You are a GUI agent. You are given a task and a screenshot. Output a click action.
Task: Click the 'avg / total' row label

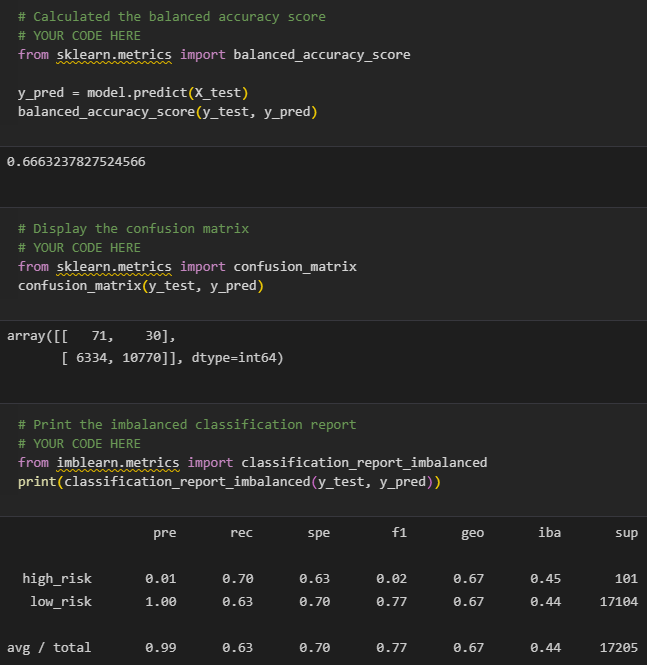pos(49,648)
